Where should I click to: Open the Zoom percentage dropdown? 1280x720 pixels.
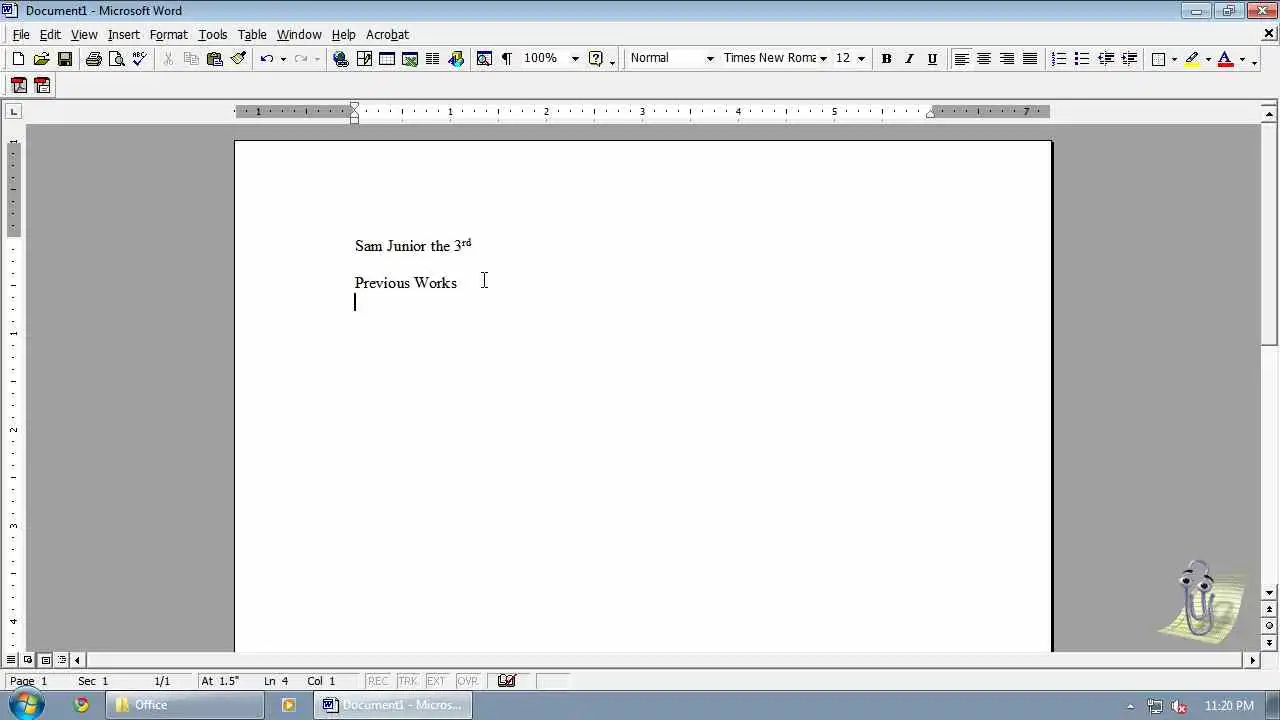point(575,59)
